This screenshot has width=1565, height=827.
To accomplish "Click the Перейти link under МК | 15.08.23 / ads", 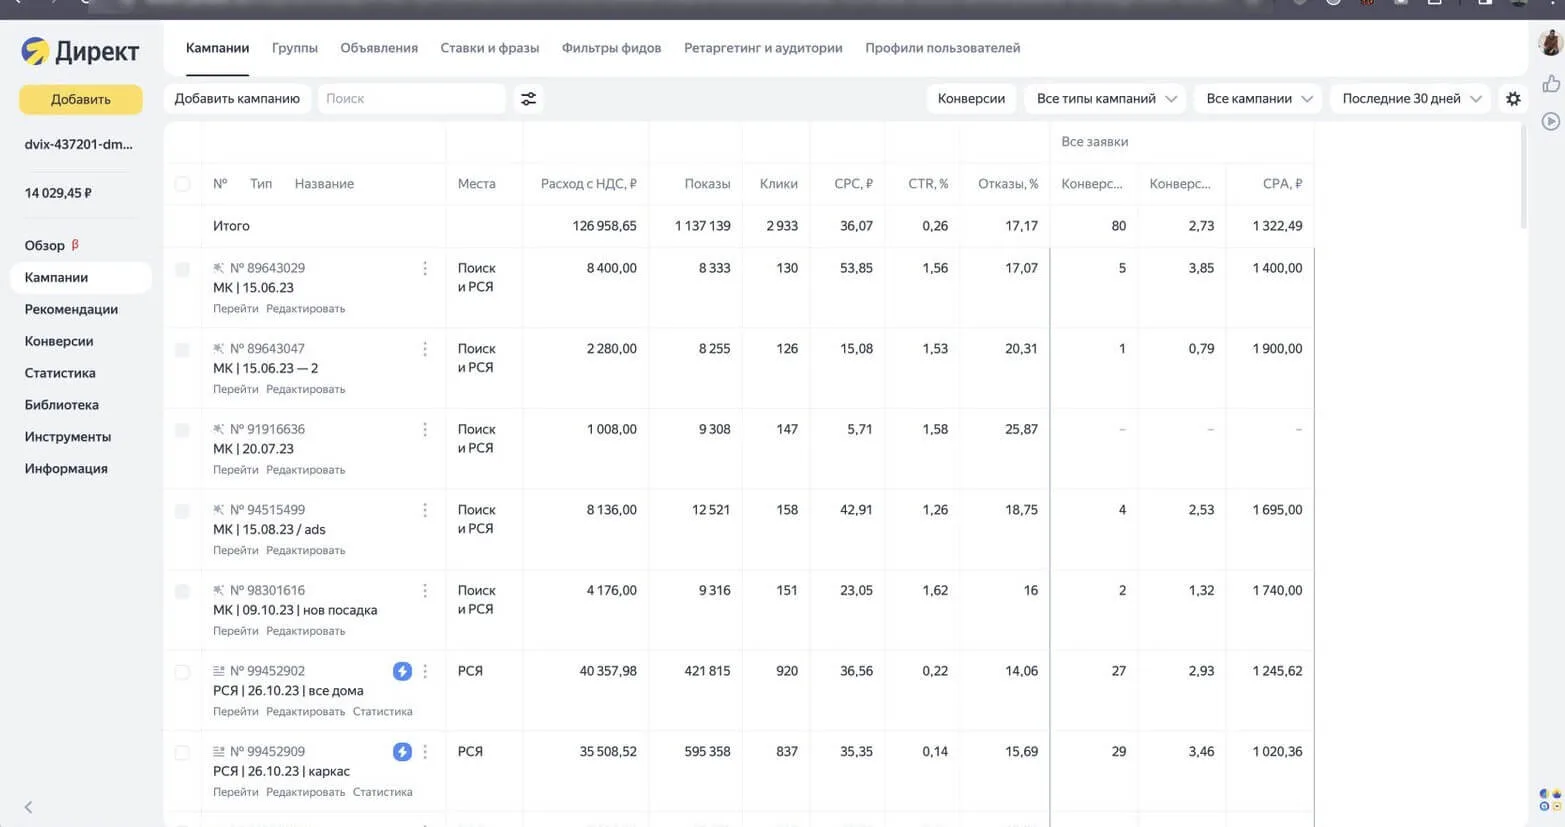I will (x=235, y=551).
